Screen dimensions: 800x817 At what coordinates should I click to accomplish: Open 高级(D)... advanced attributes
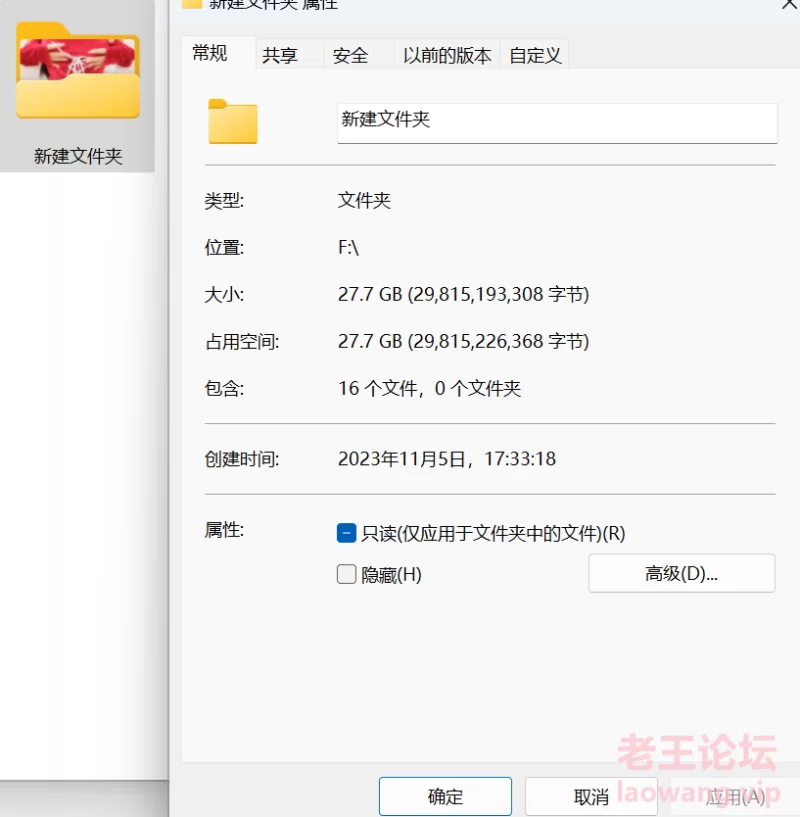click(682, 573)
